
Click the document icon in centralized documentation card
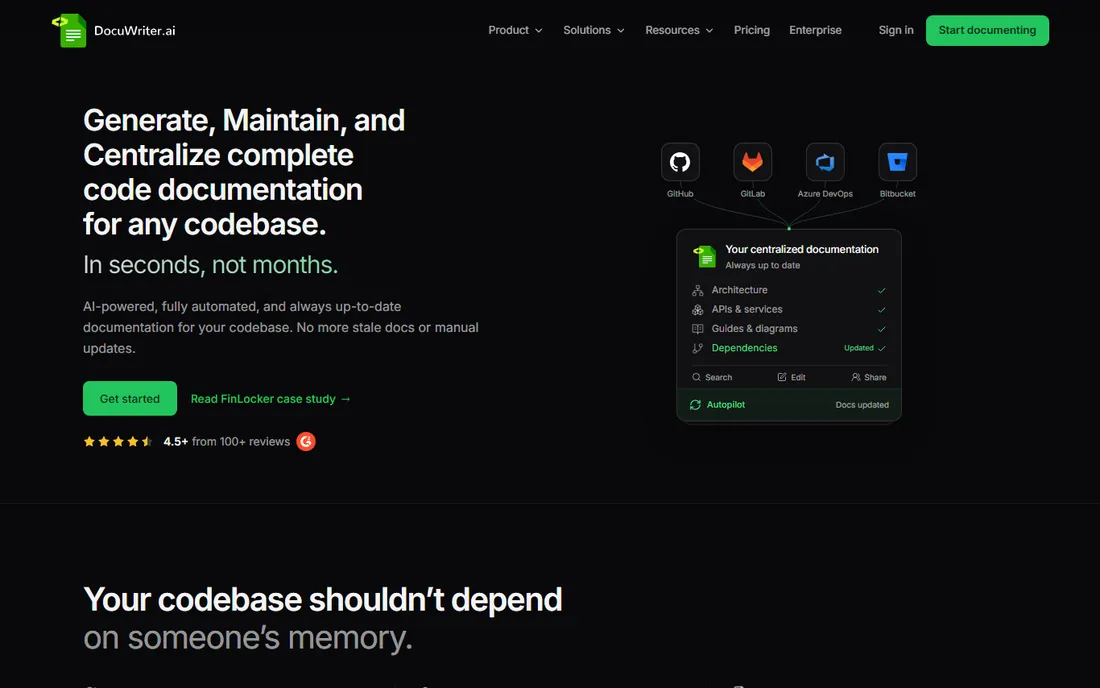[x=704, y=257]
